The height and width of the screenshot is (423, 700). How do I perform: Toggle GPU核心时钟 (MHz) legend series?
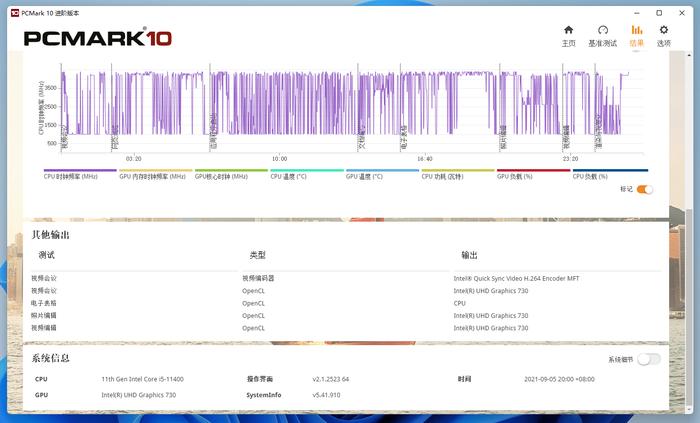(x=231, y=174)
